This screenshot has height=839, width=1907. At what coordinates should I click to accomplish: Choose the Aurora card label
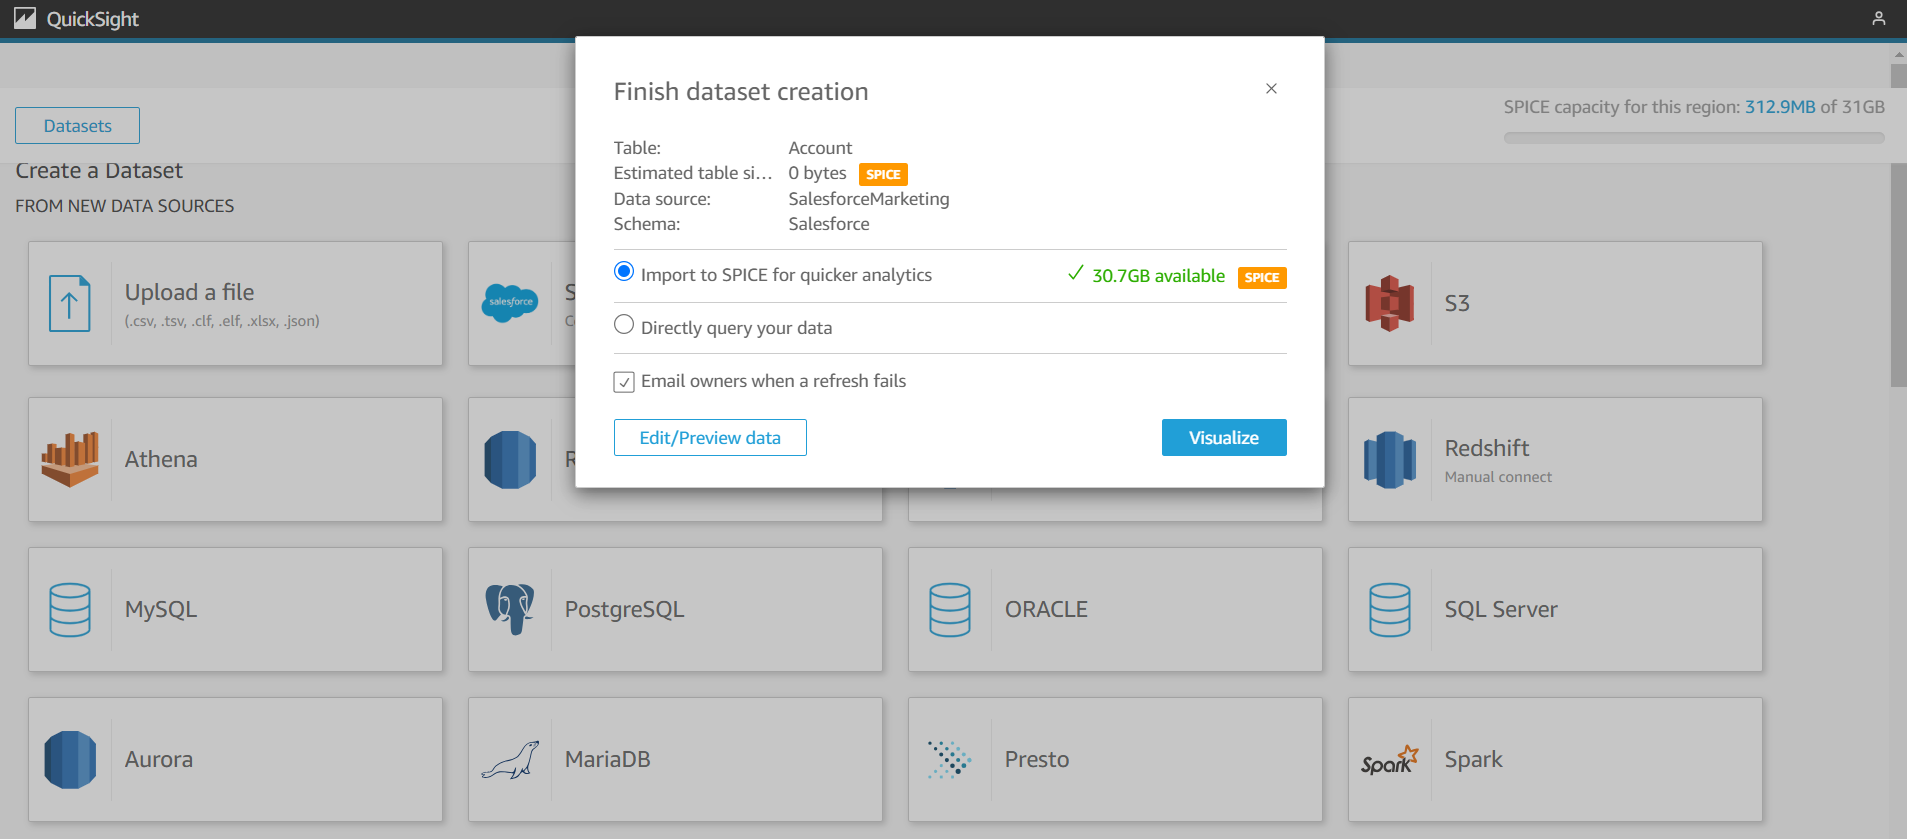[159, 759]
